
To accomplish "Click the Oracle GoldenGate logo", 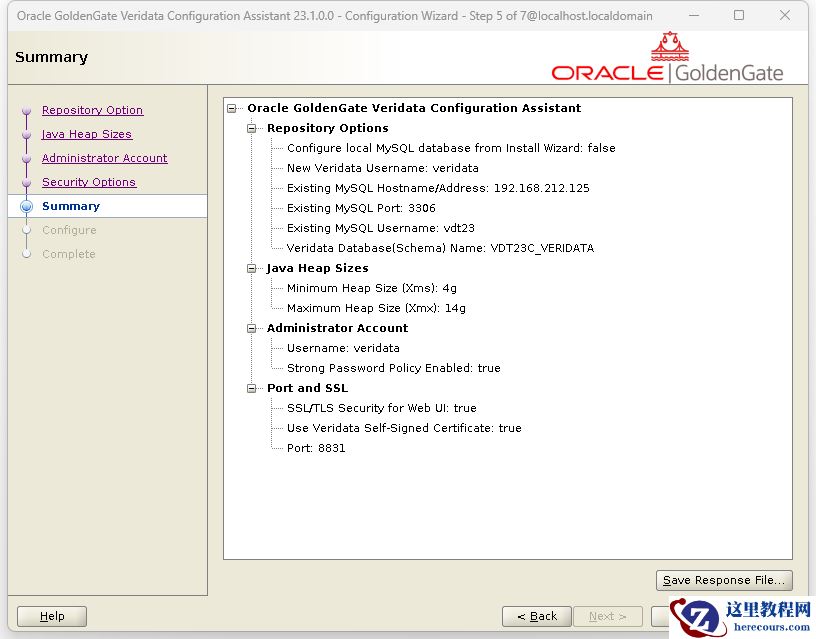I will click(x=667, y=57).
